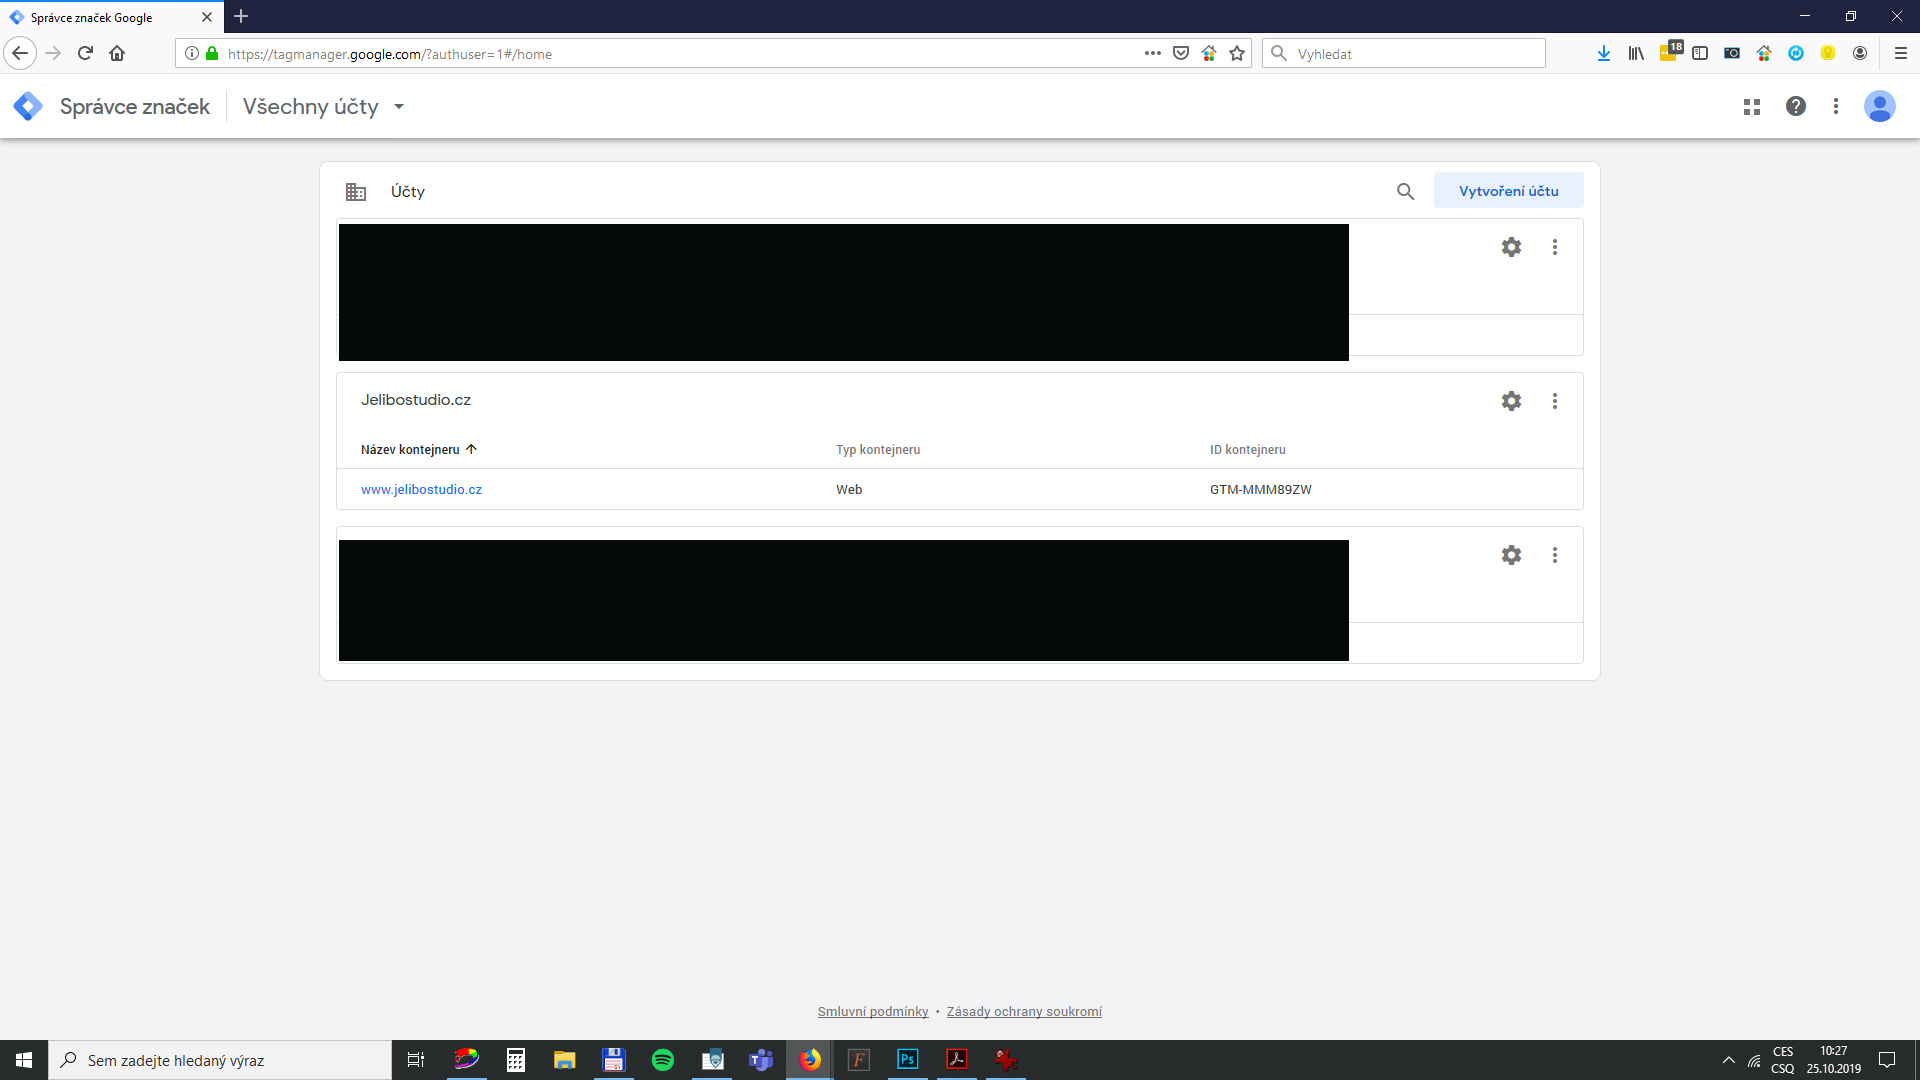Click the Vytvoření účtu button

1508,191
